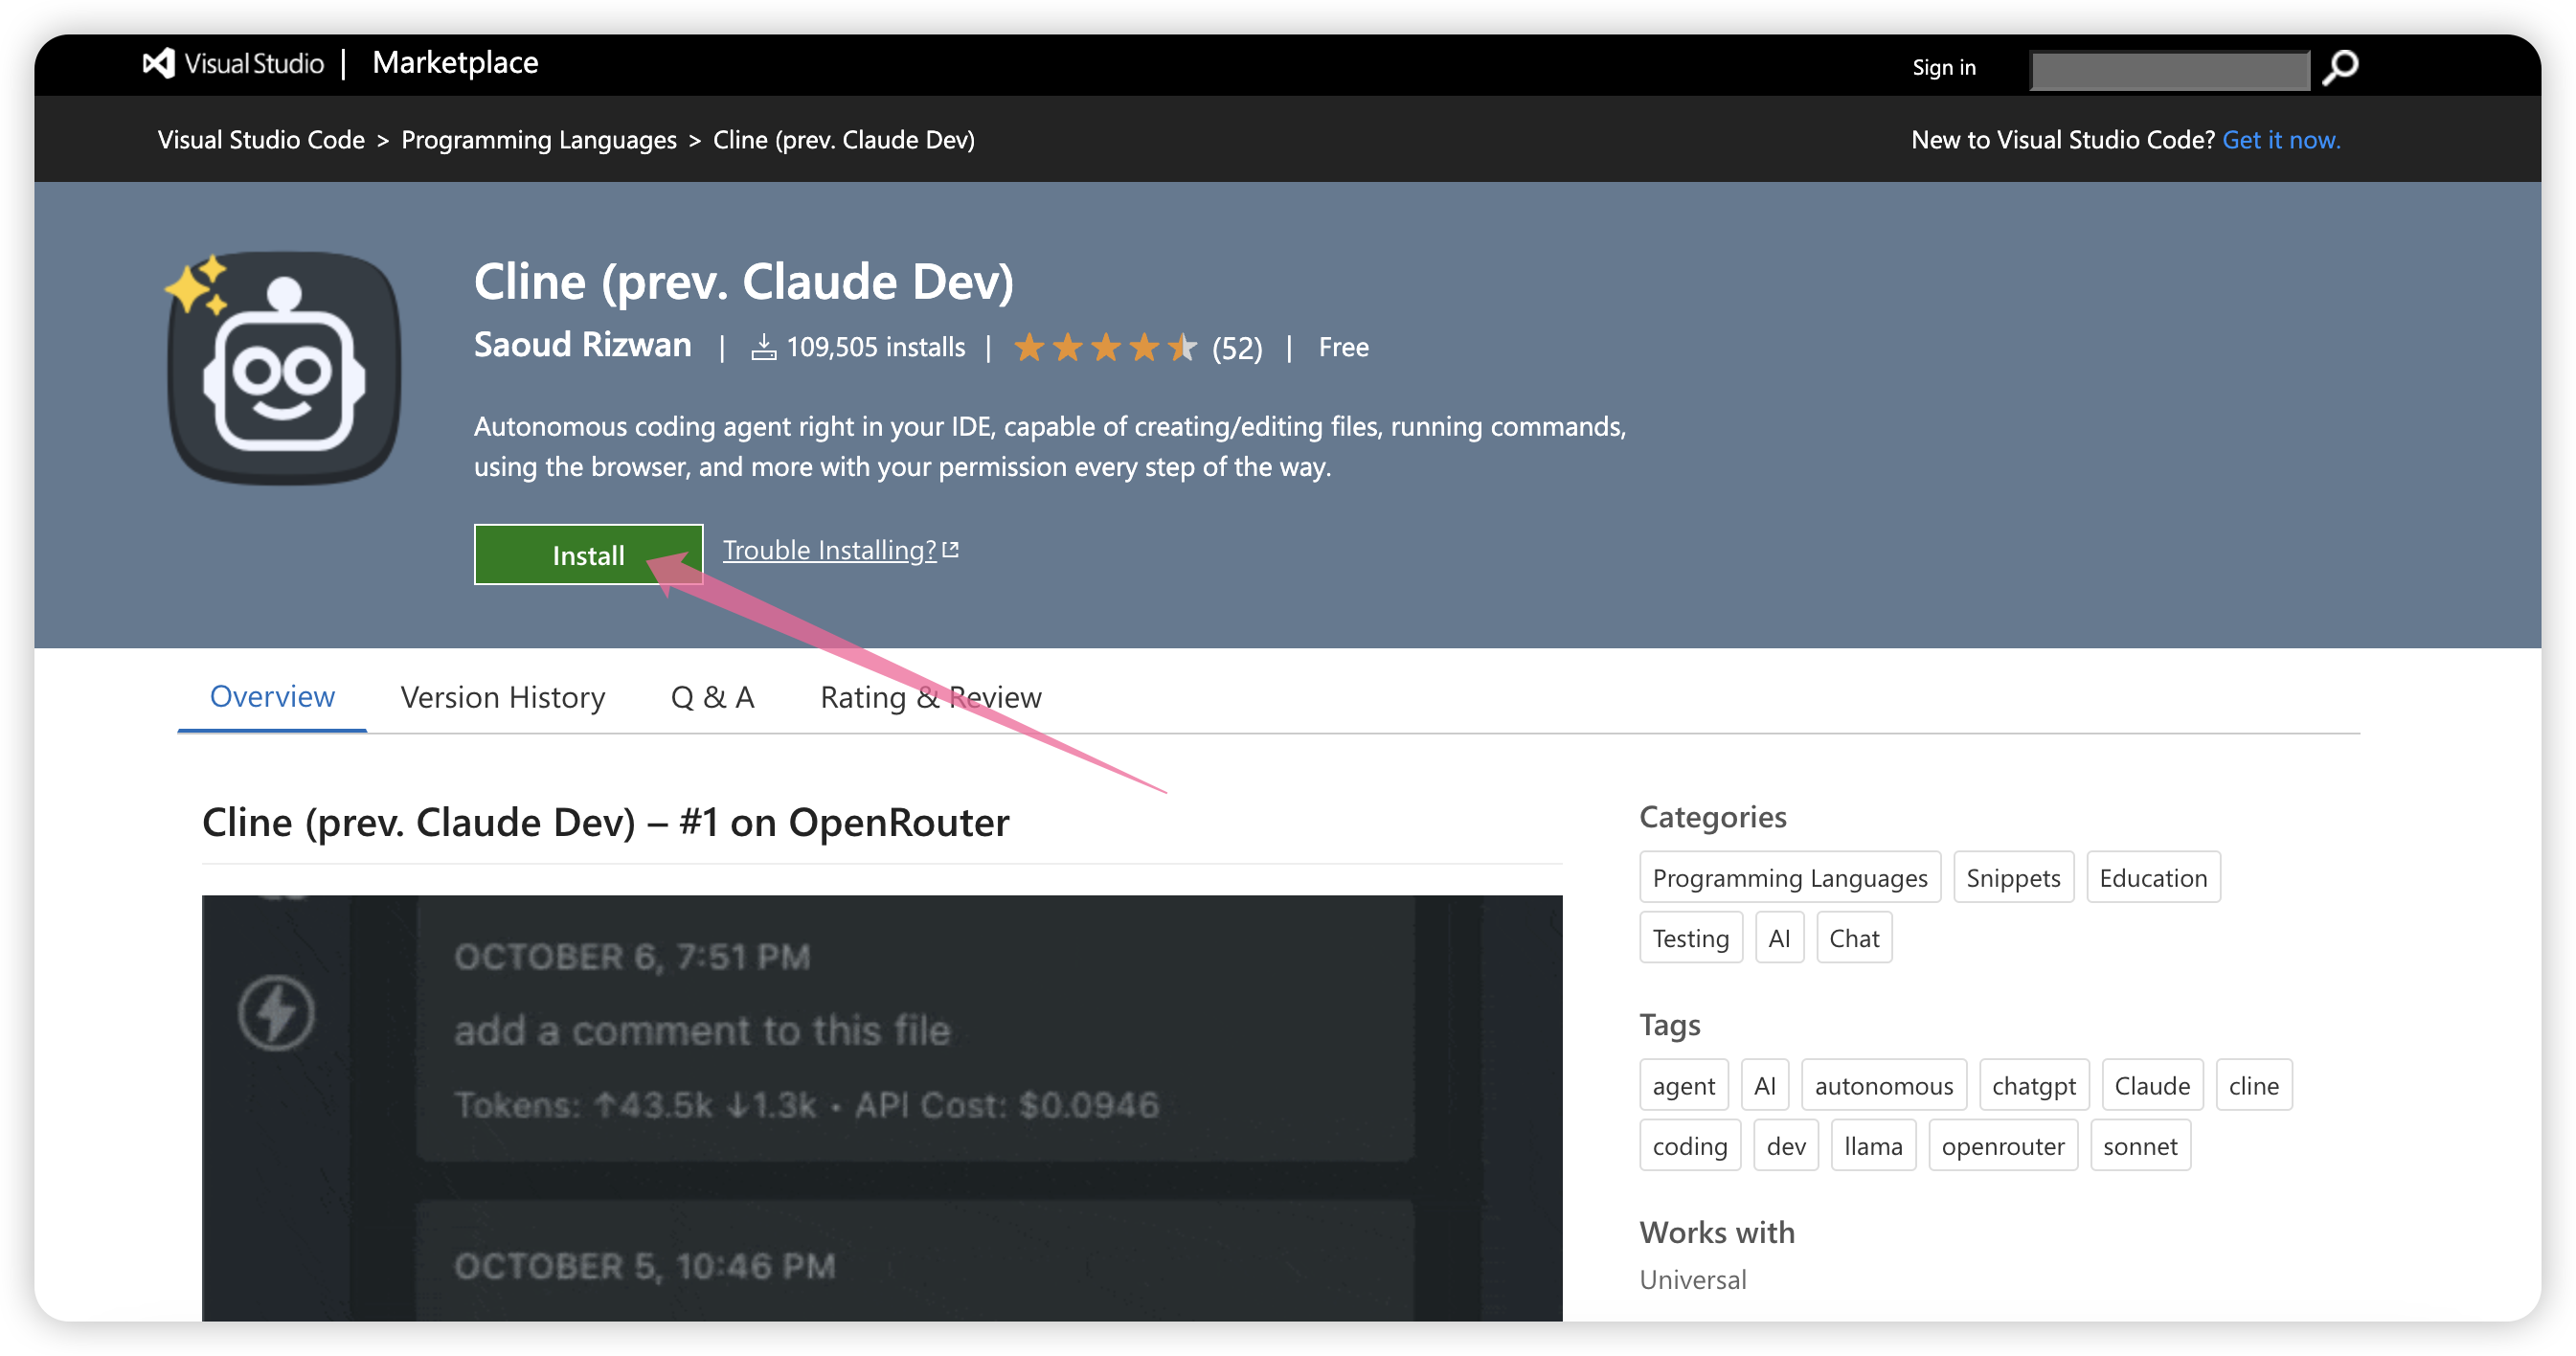Click the AI tag under Tags

coord(1765,1085)
